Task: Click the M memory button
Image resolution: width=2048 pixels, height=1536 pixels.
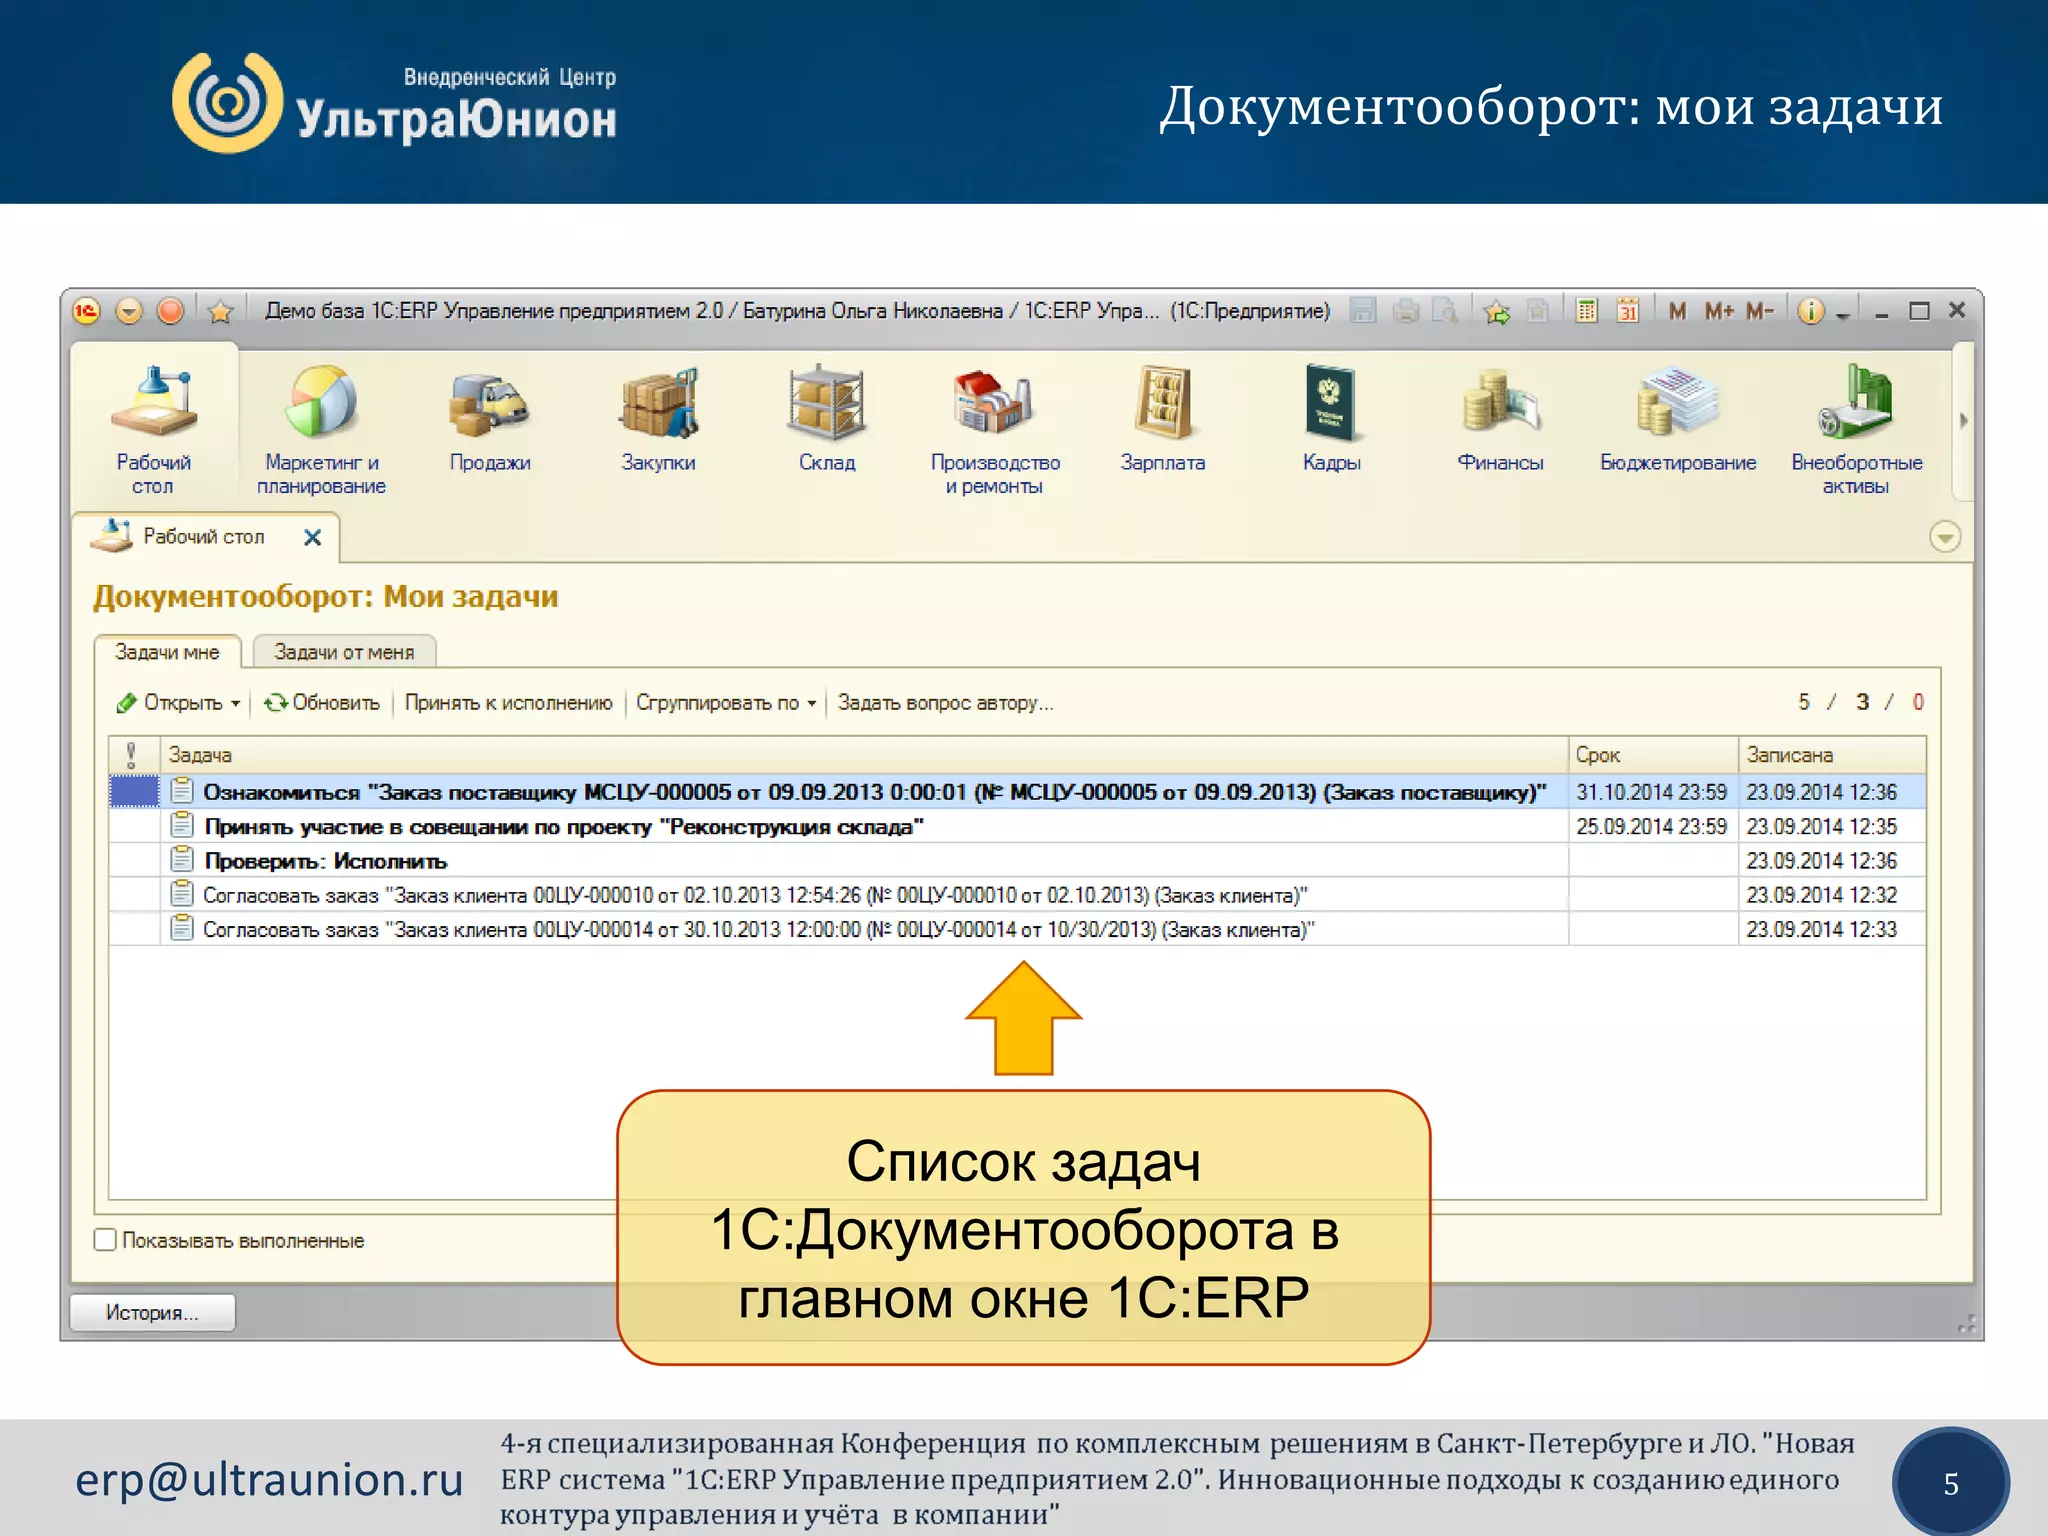Action: tap(1677, 311)
